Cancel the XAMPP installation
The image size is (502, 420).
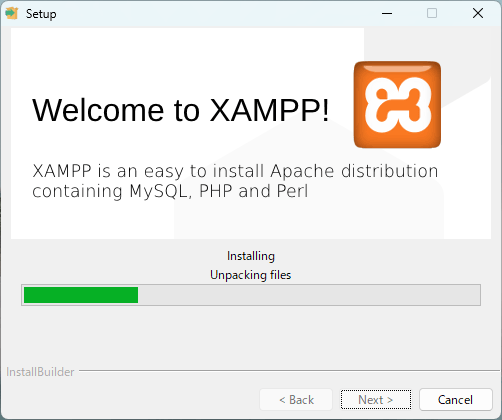[x=456, y=400]
